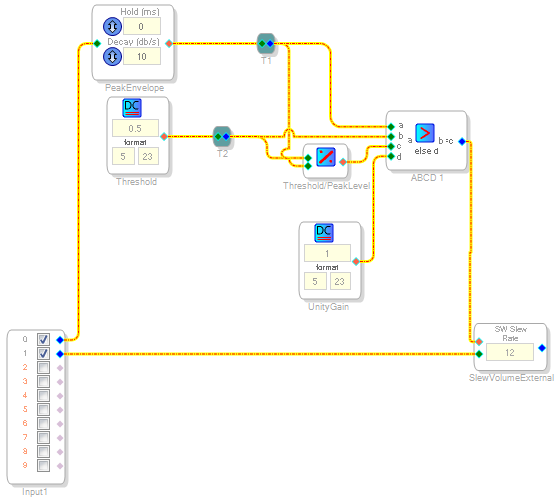Select the Threshold value field 0.5

click(x=135, y=128)
